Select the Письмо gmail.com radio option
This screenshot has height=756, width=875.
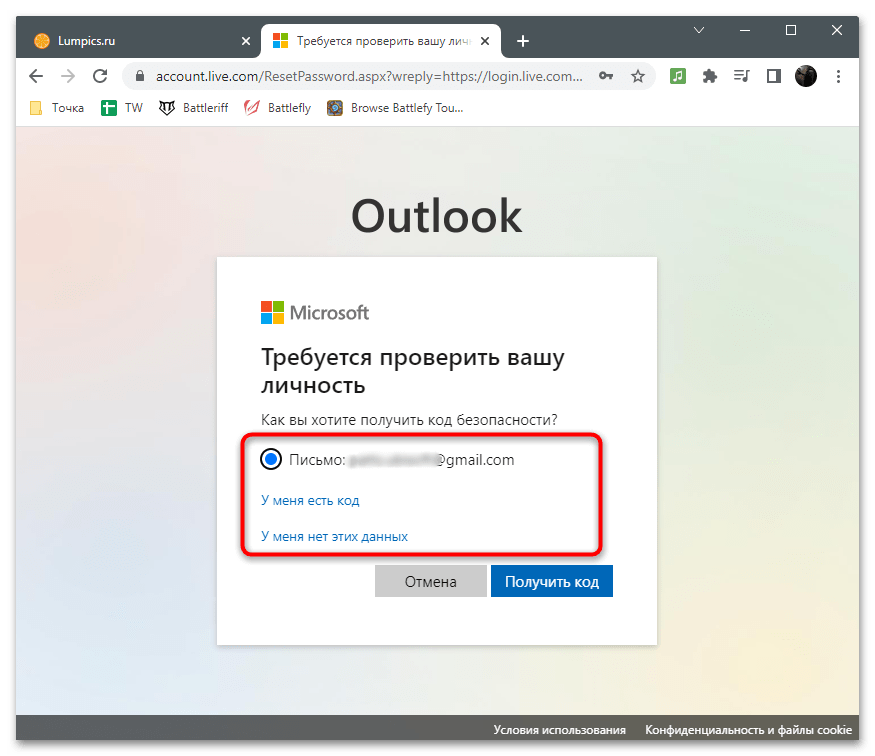coord(271,459)
